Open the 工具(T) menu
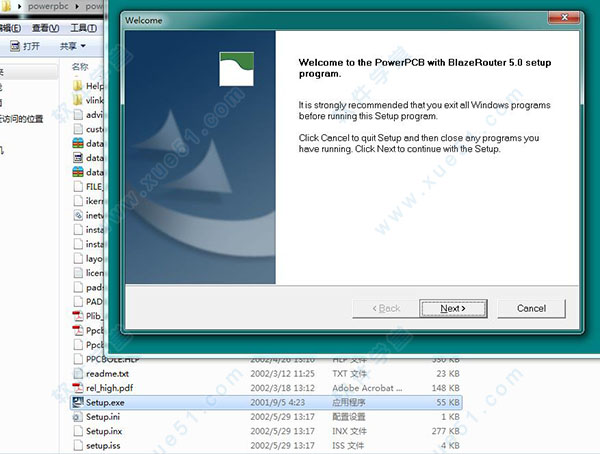The height and width of the screenshot is (454, 600). 84,26
